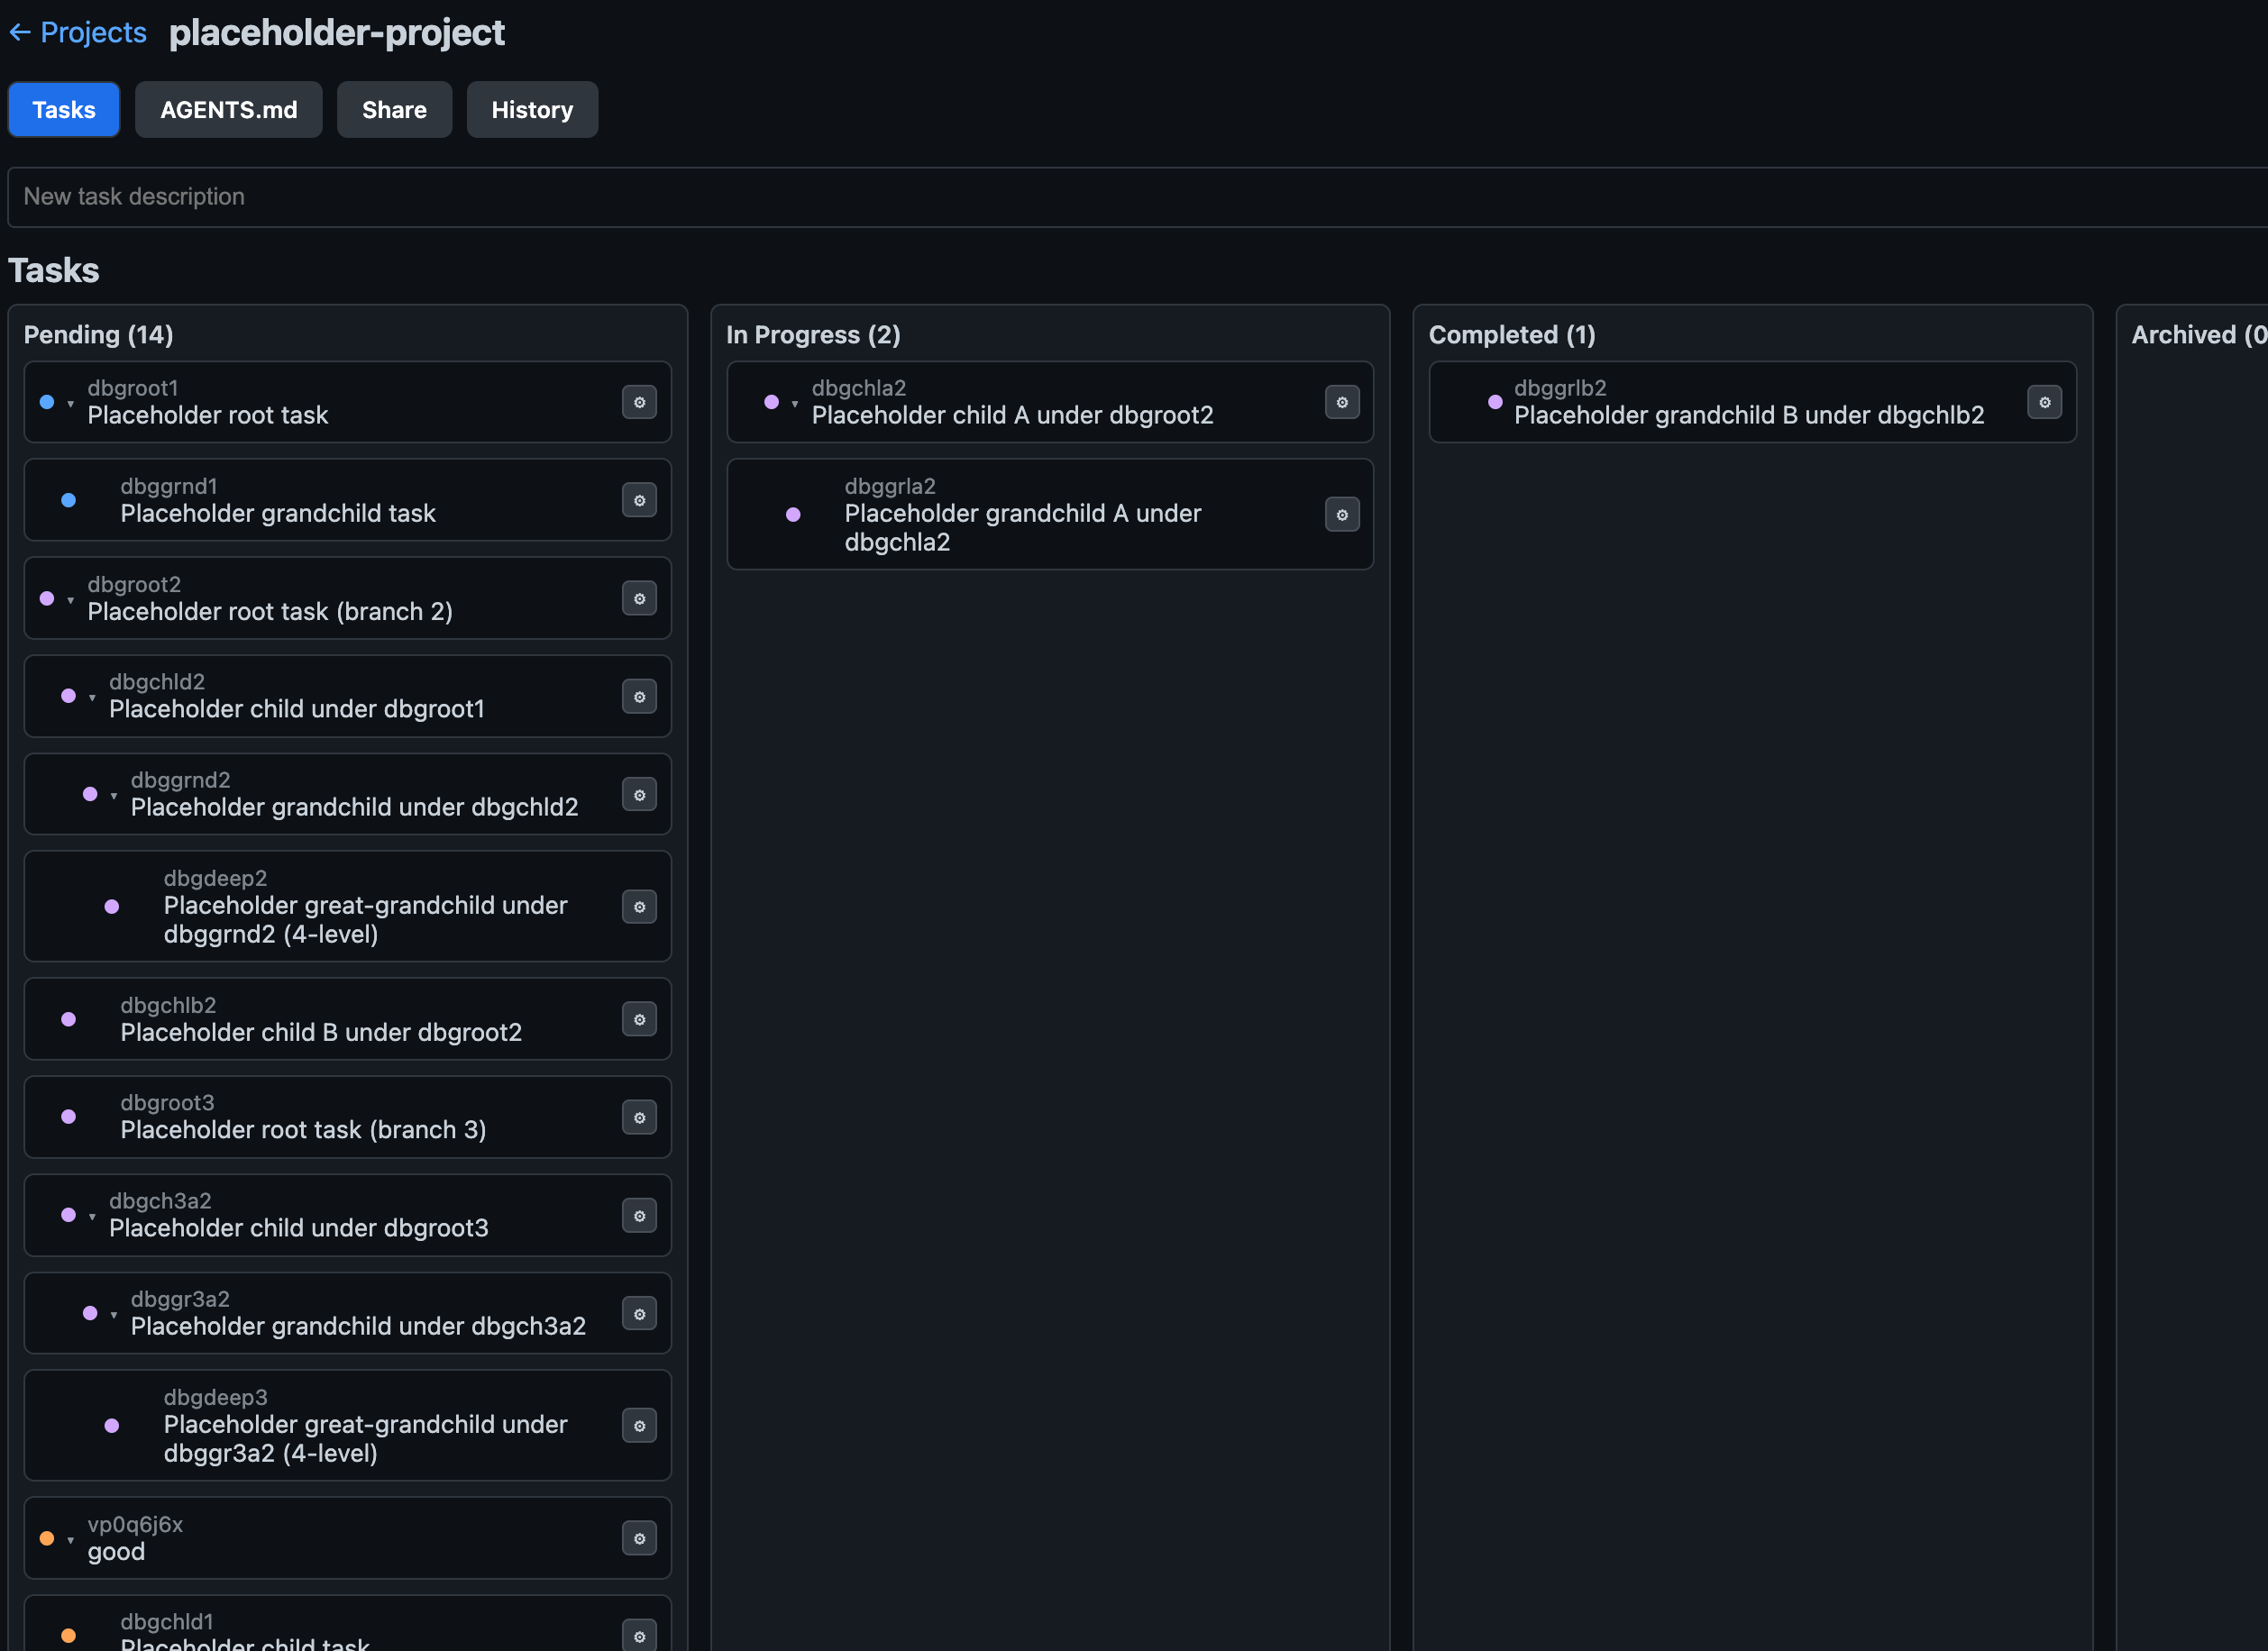Open settings gear on dbgchlb2 task
Viewport: 2268px width, 1651px height.
[x=639, y=1019]
